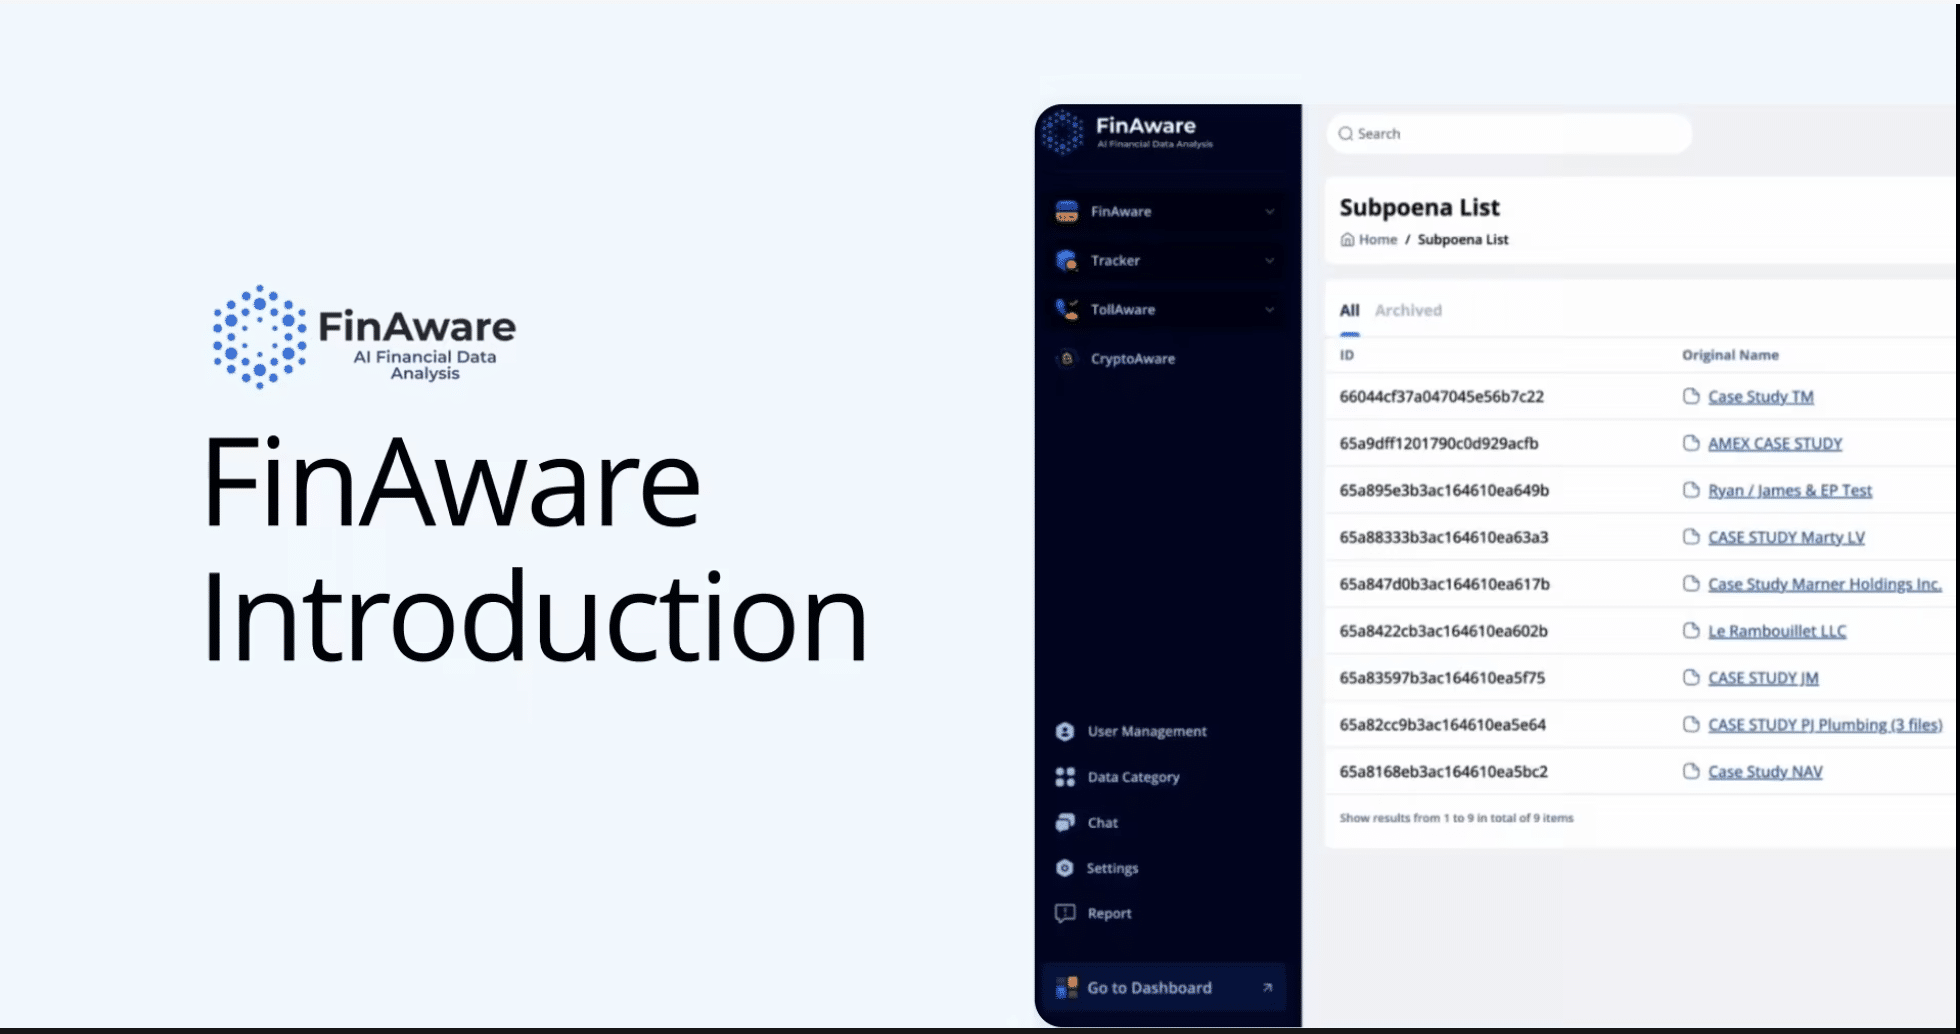Expand the TollAware menu chevron
The width and height of the screenshot is (1960, 1034).
(1269, 310)
